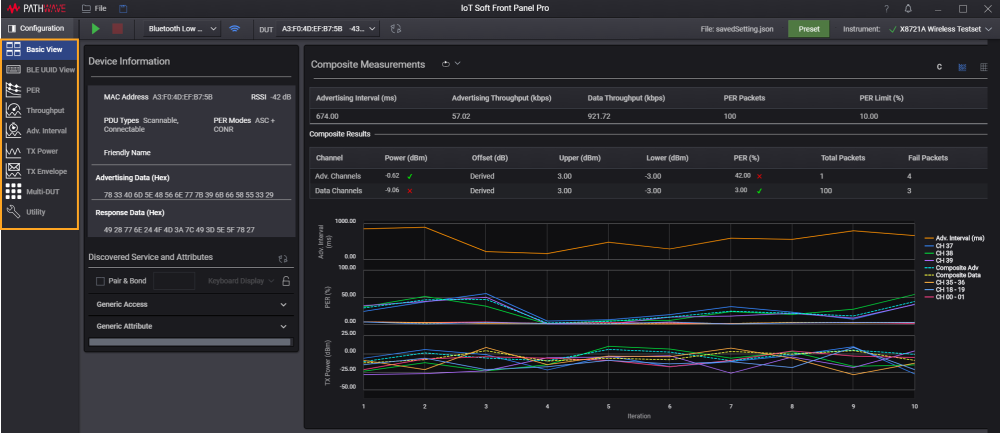This screenshot has height=433, width=1000.
Task: Open the DUT address dropdown
Action: tap(328, 29)
